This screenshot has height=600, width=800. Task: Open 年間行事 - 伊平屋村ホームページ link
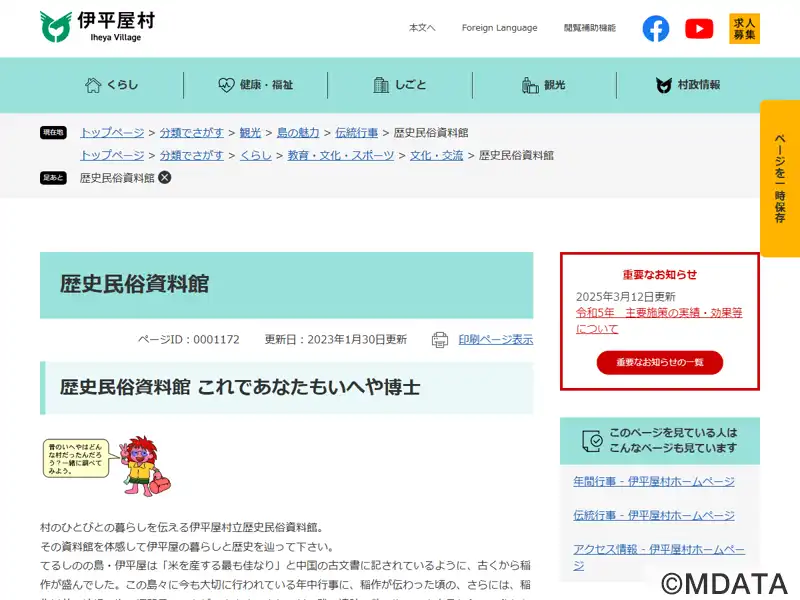pyautogui.click(x=654, y=481)
